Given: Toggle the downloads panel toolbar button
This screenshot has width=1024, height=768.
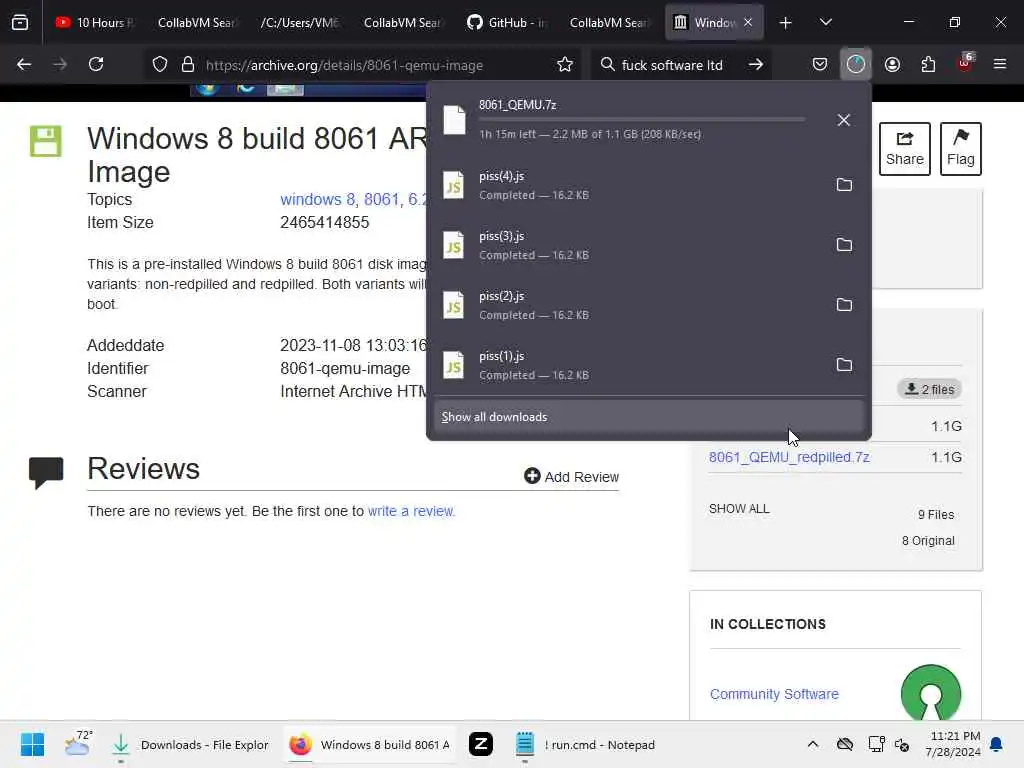Looking at the screenshot, I should point(856,65).
